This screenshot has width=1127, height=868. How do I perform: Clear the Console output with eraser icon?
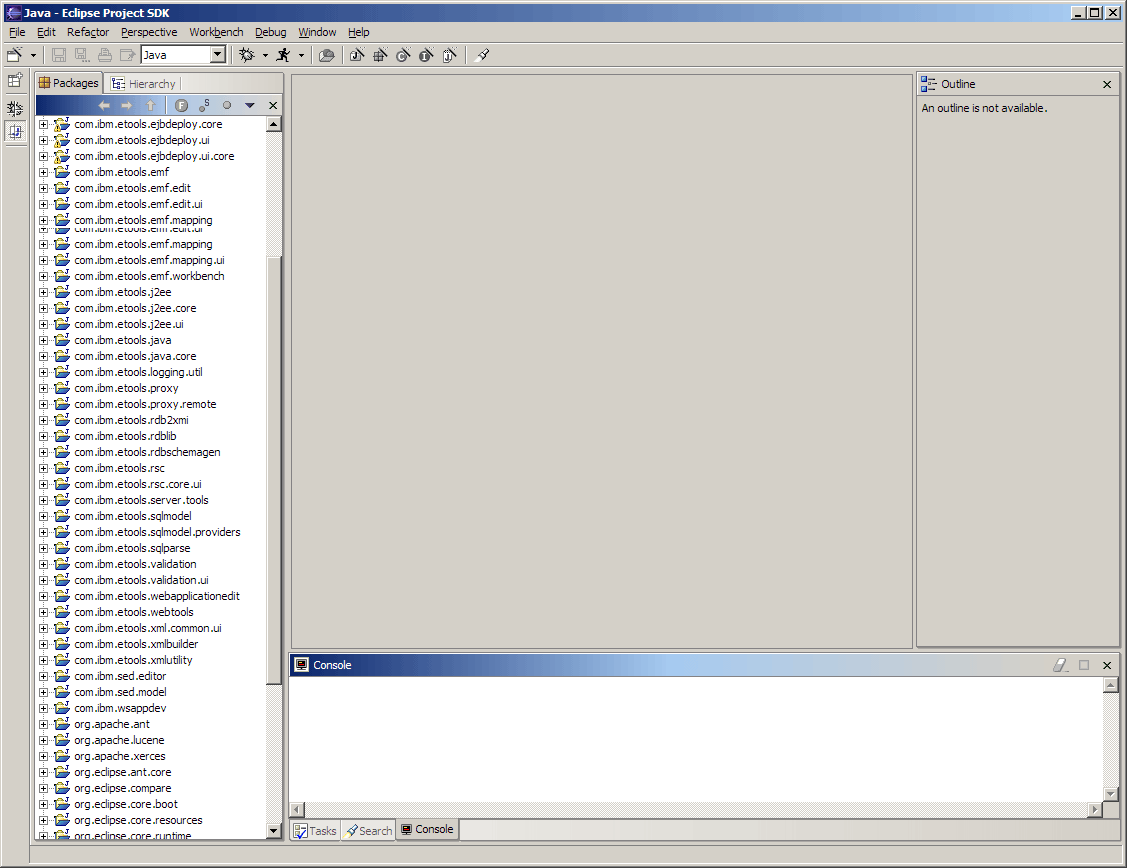point(1060,665)
